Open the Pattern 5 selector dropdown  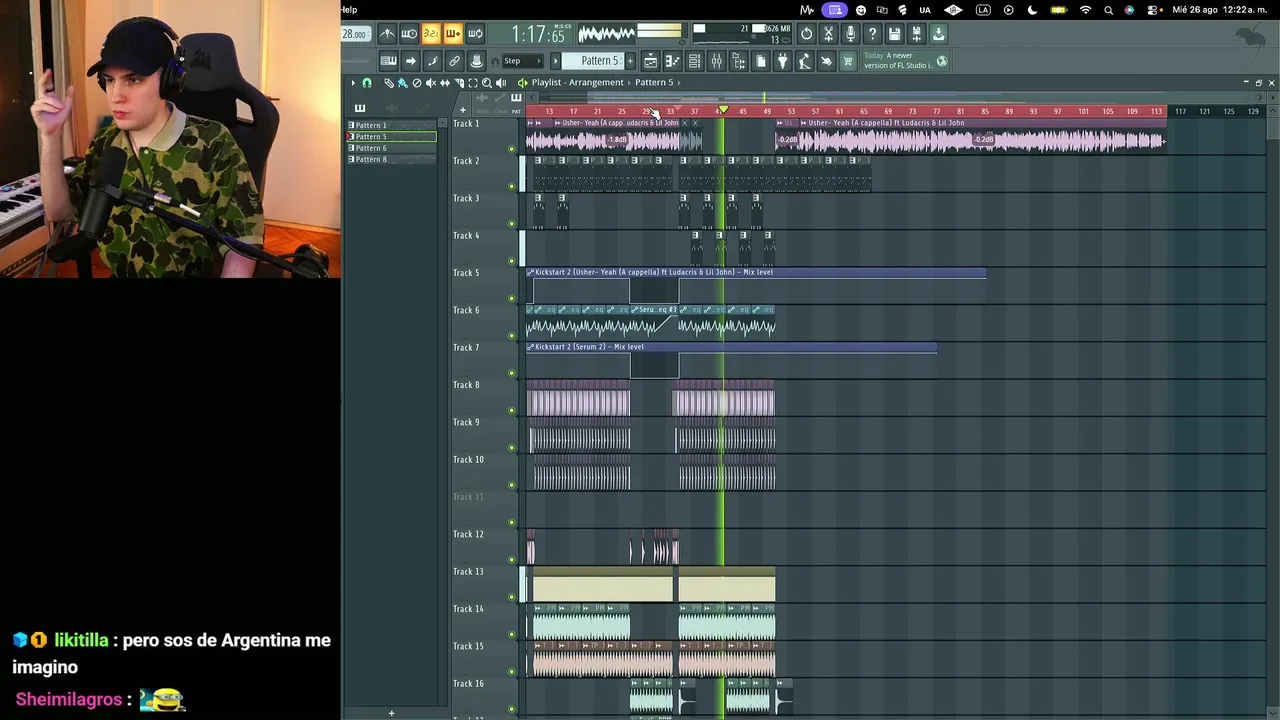click(600, 61)
